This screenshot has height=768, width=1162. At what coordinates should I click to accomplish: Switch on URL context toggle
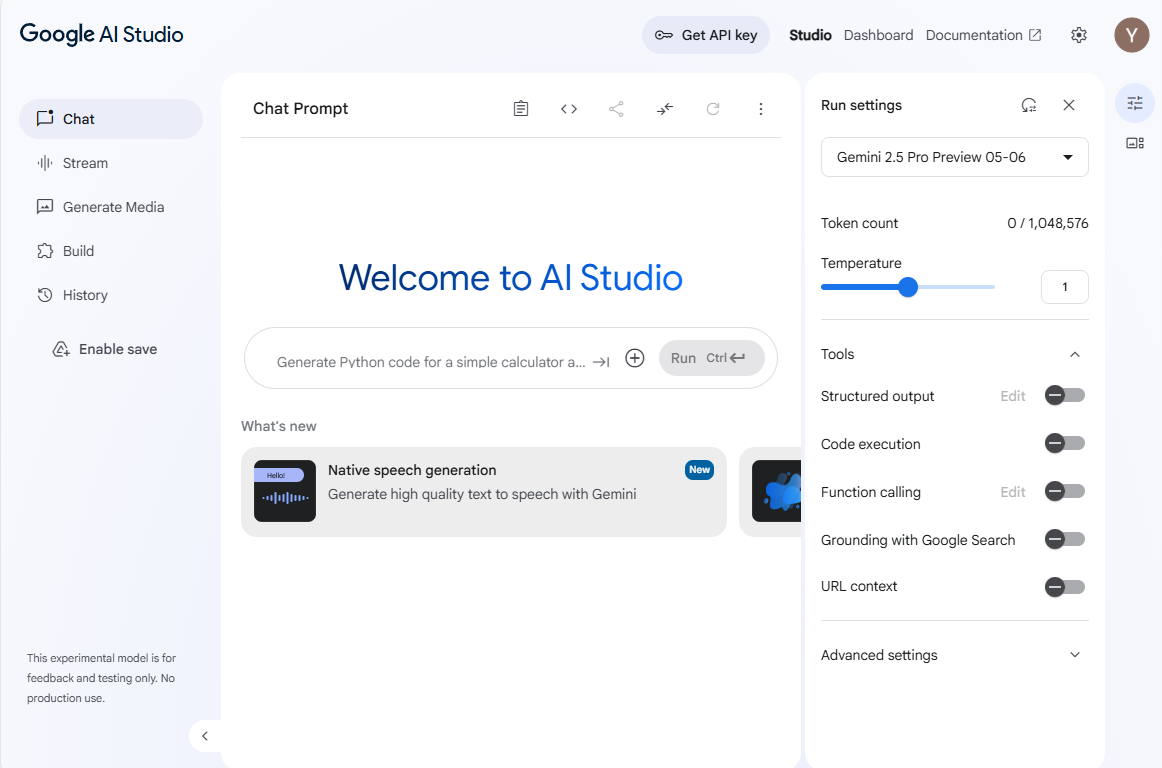coord(1065,587)
